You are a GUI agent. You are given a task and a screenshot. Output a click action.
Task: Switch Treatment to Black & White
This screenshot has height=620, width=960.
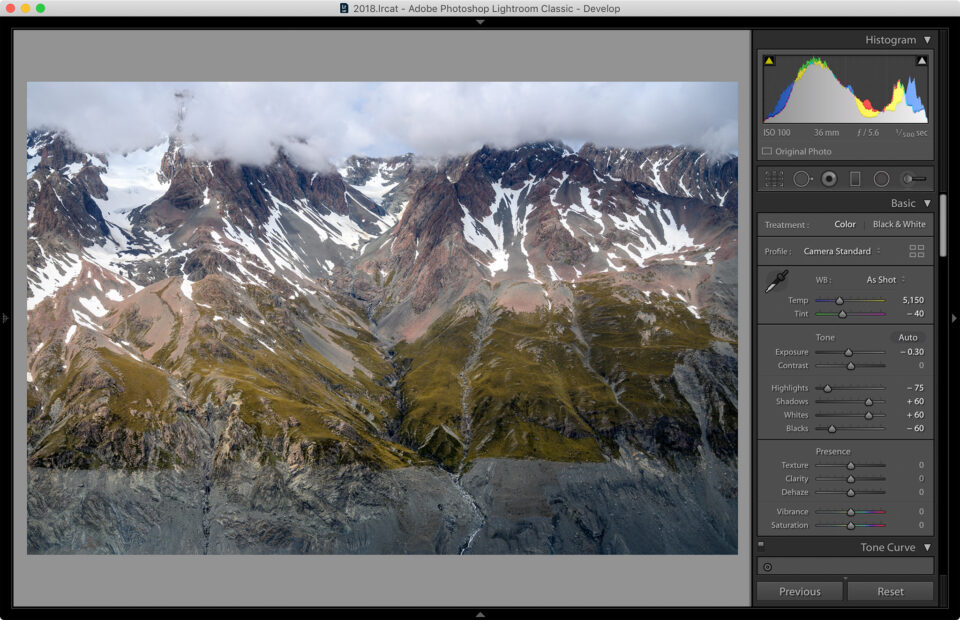click(x=898, y=224)
